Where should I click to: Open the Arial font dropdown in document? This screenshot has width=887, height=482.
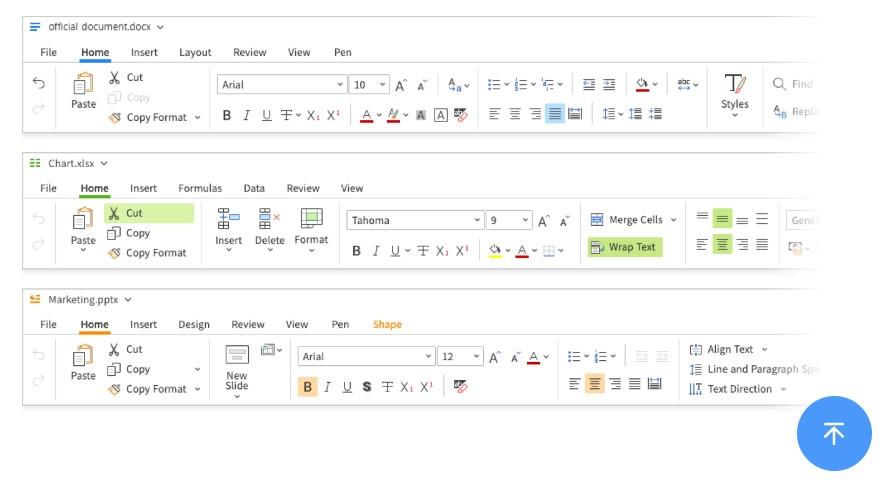pyautogui.click(x=340, y=84)
